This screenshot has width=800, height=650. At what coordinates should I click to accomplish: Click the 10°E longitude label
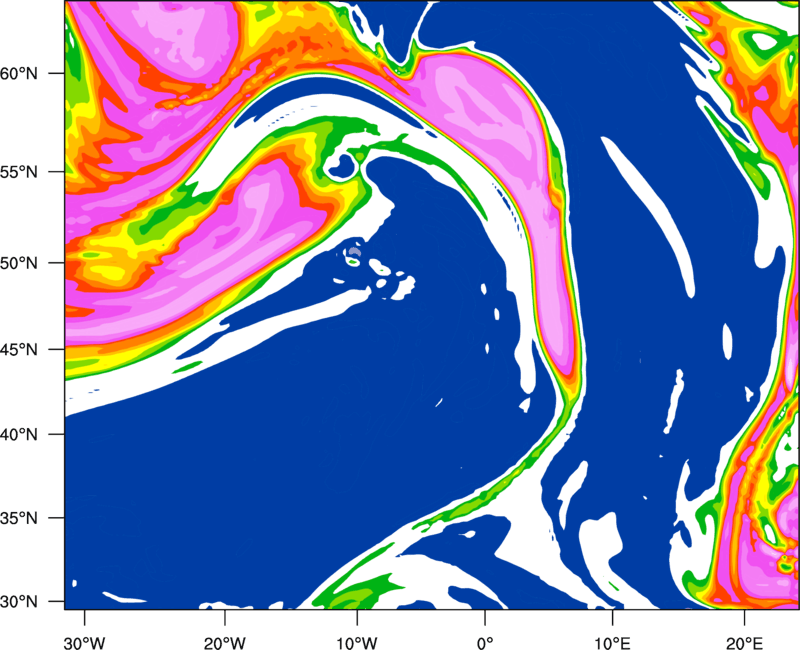point(612,643)
